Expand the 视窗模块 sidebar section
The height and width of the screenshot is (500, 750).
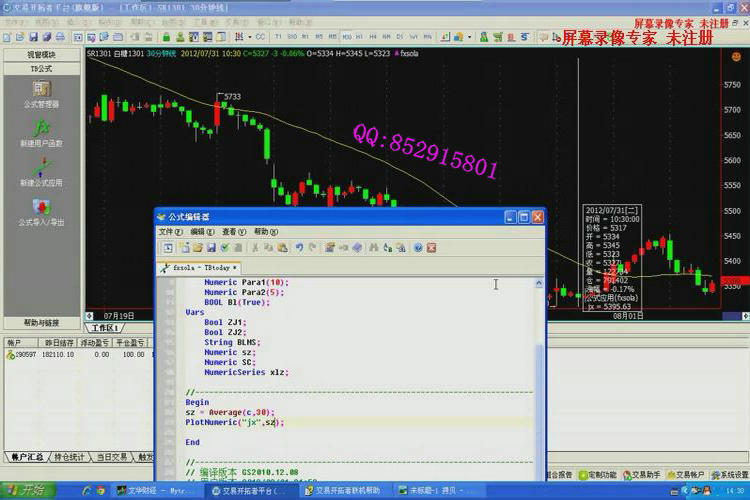tap(41, 54)
